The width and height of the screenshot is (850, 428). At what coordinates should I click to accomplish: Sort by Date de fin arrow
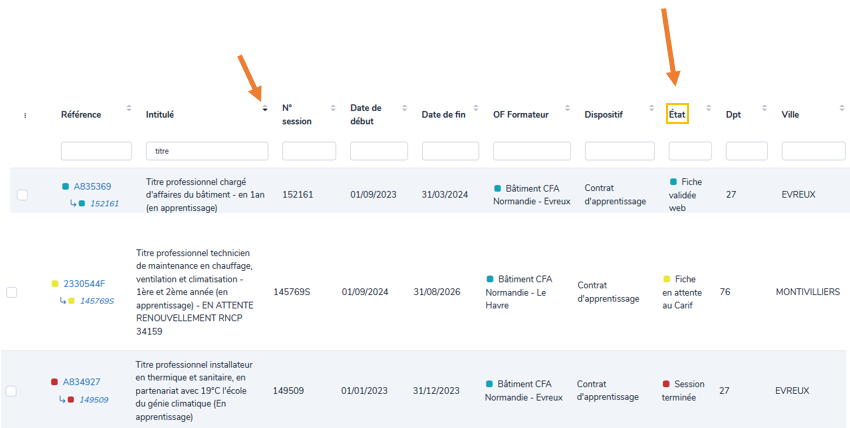point(476,108)
